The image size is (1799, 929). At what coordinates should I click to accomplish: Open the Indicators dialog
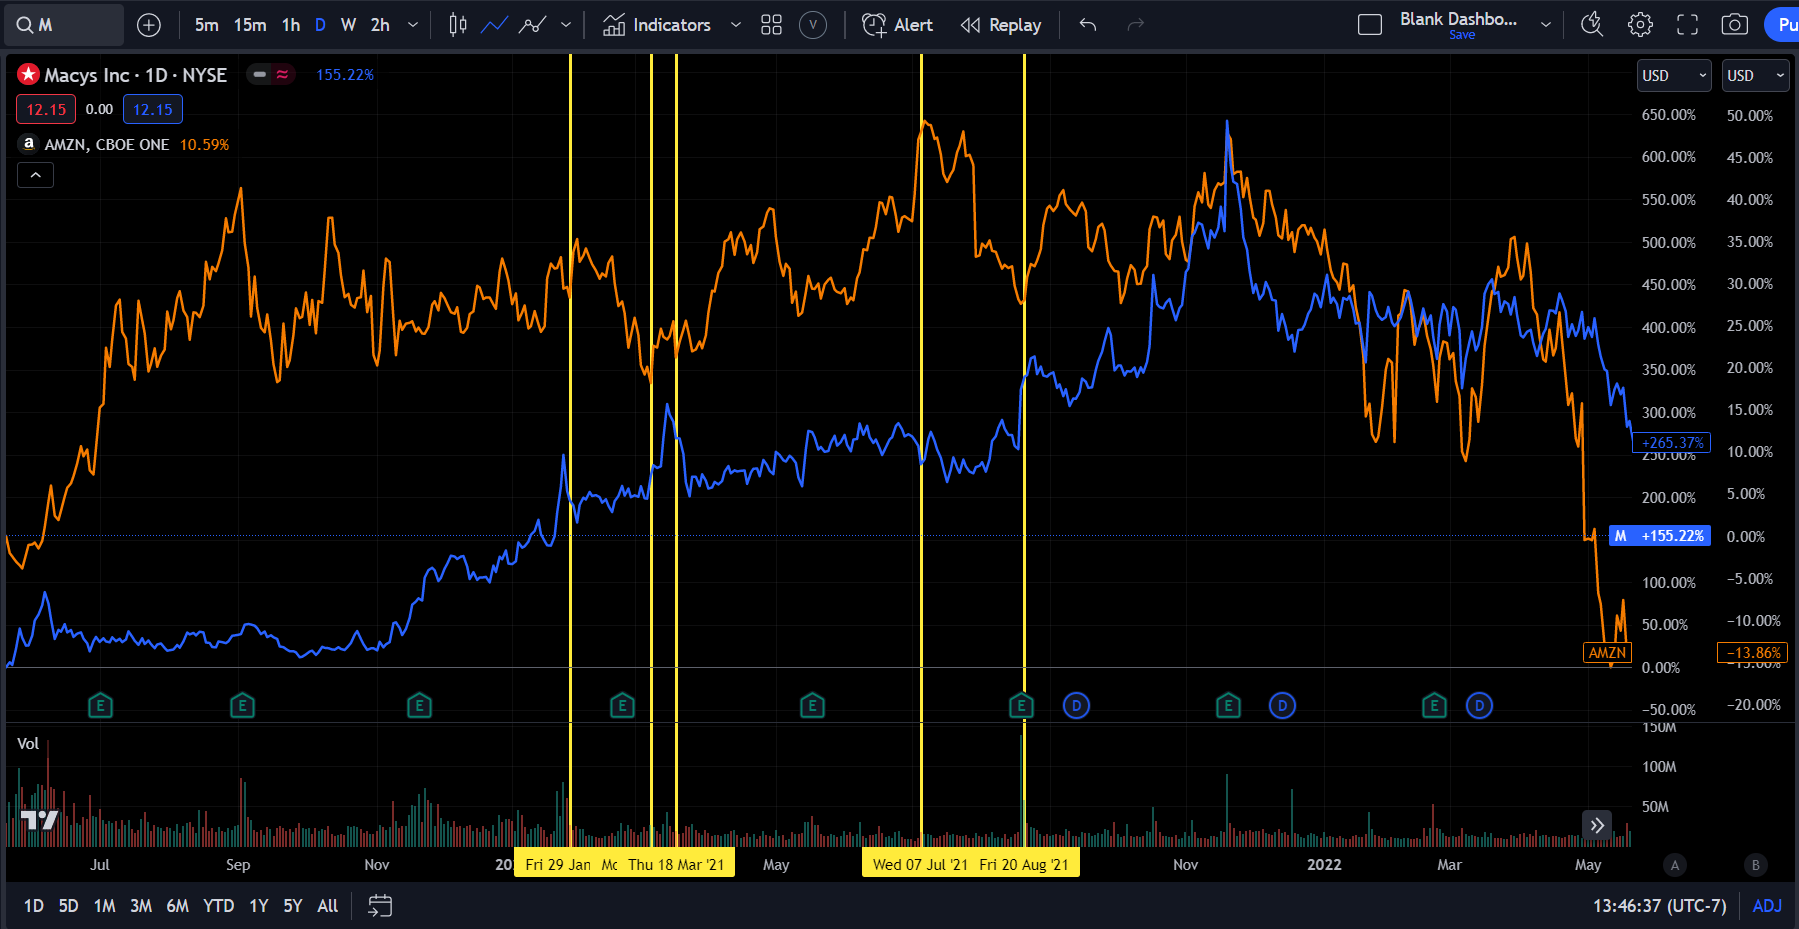[x=657, y=25]
